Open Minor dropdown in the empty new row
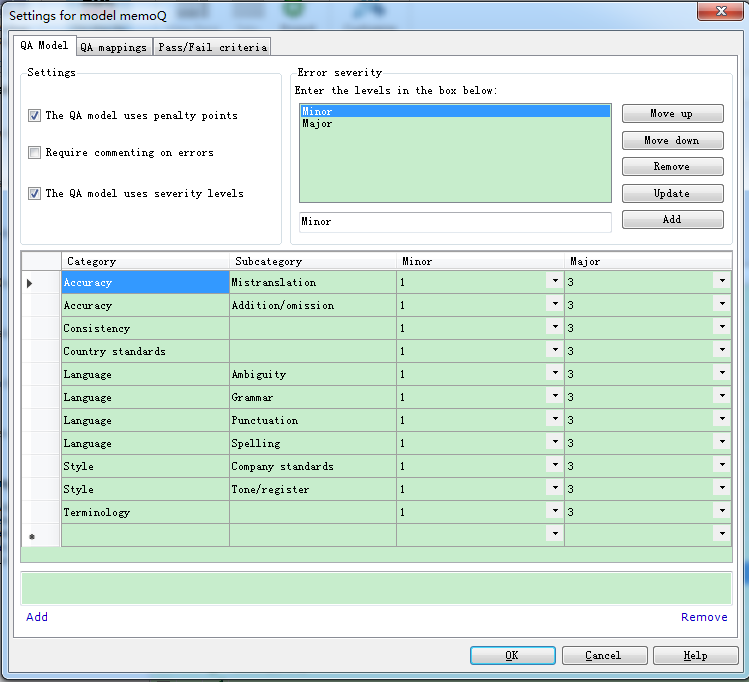This screenshot has height=682, width=749. pyautogui.click(x=555, y=533)
